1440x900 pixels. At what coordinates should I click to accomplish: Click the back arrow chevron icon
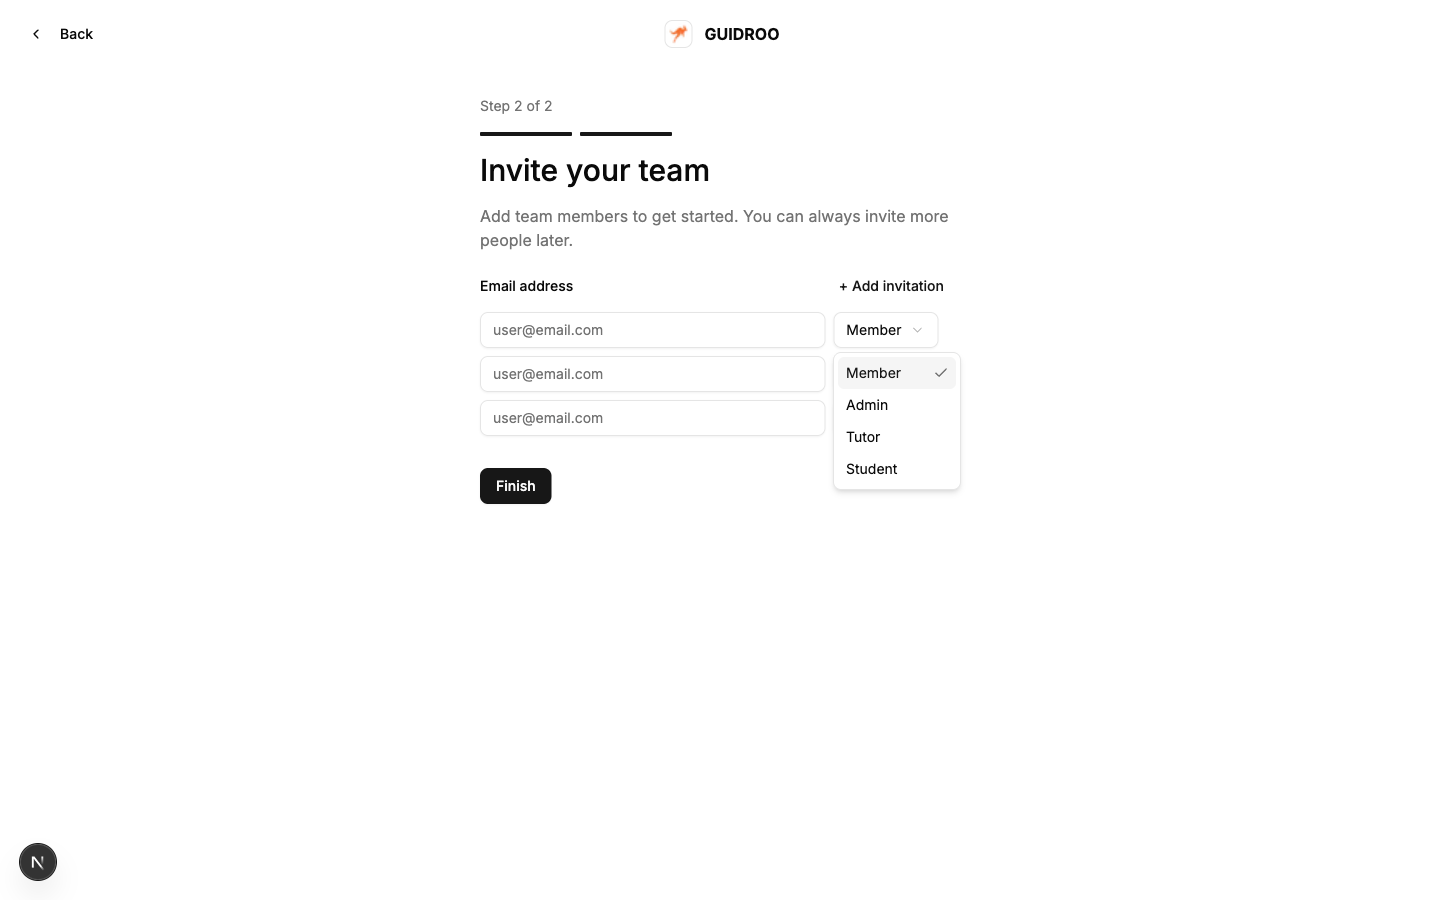click(x=36, y=34)
